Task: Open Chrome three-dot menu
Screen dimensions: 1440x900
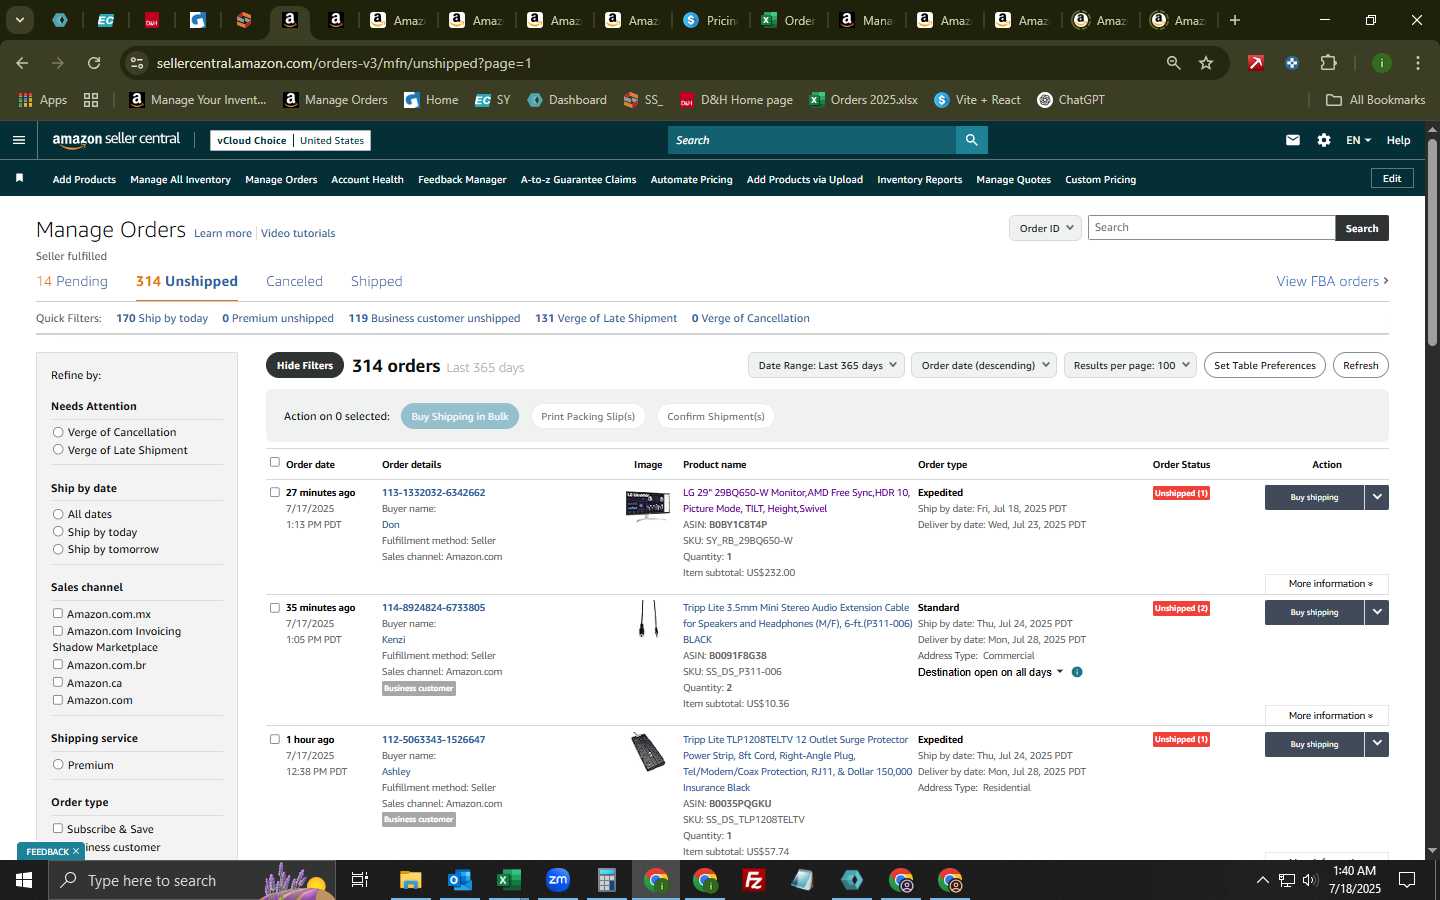Action: click(x=1417, y=63)
